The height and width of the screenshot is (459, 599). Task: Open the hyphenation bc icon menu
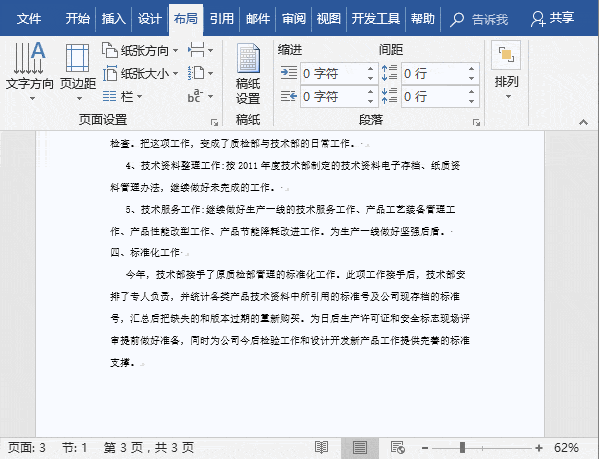pos(201,96)
